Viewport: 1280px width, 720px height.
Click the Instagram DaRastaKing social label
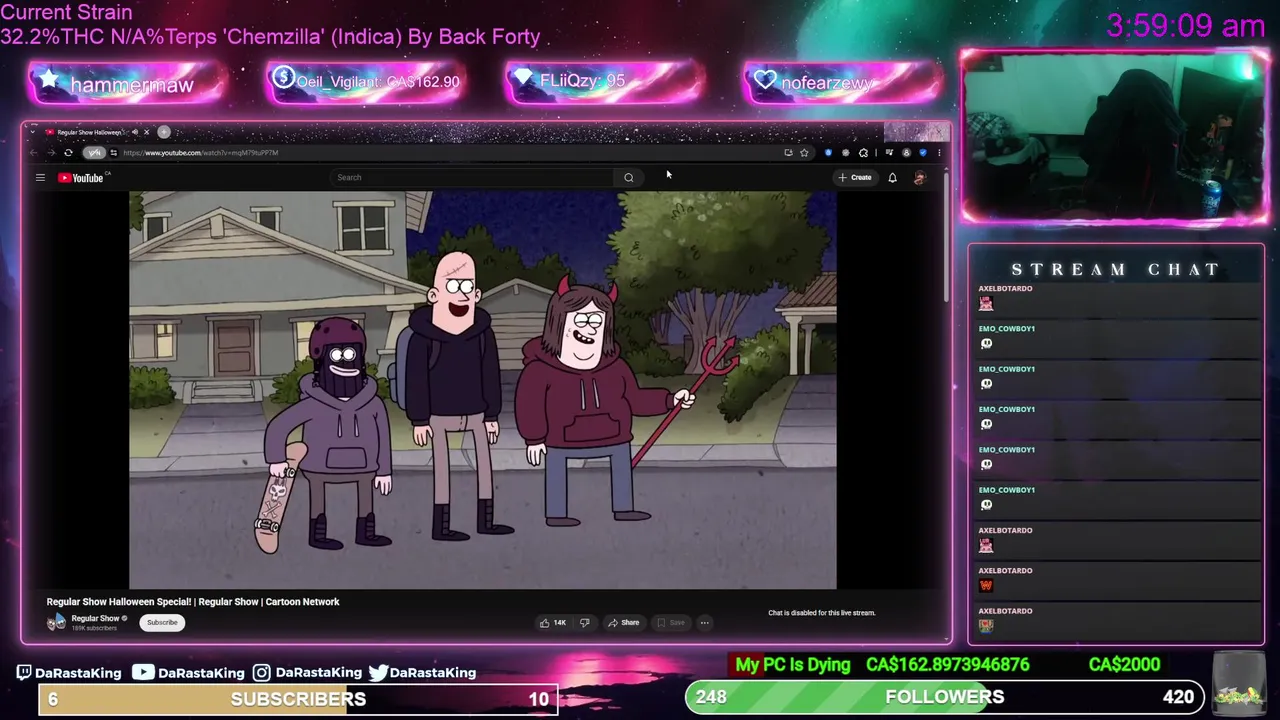[x=307, y=672]
